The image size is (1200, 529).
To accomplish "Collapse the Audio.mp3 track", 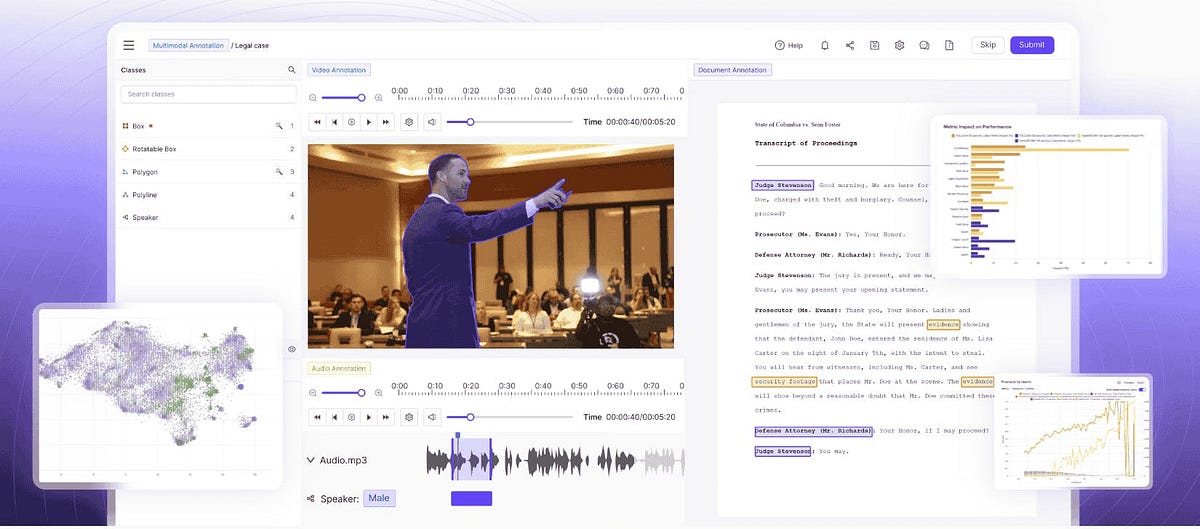I will point(311,460).
